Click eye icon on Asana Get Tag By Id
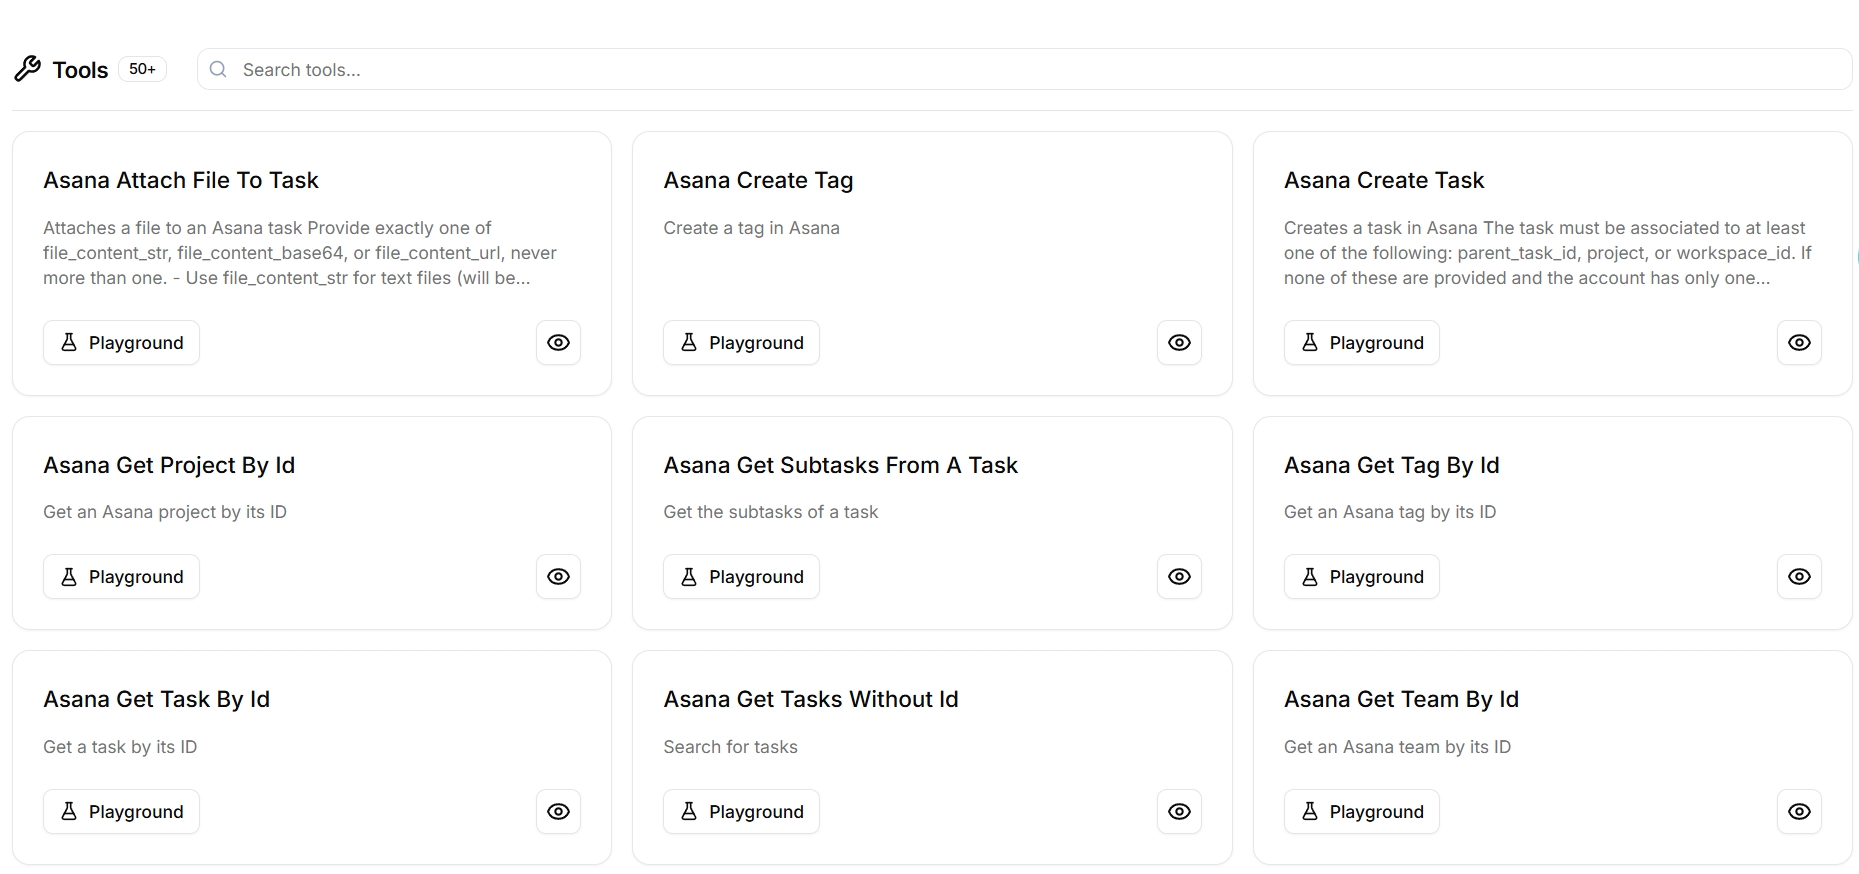The width and height of the screenshot is (1859, 874). [1799, 577]
